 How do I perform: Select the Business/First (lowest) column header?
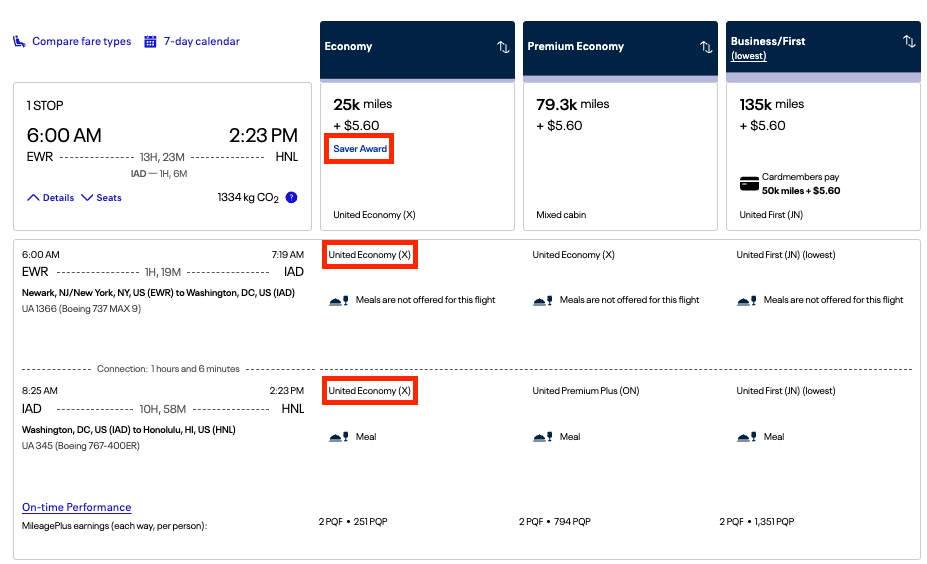[800, 47]
